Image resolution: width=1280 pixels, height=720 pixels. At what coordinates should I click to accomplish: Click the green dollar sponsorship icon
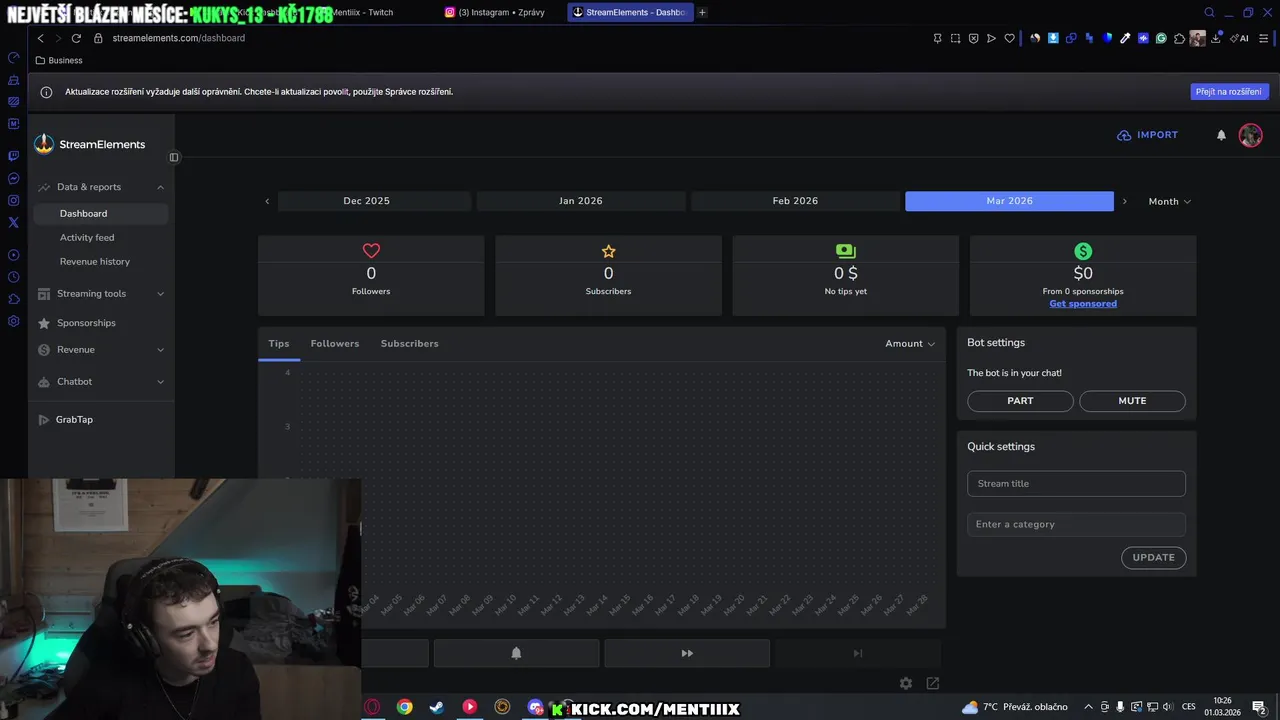pos(1083,251)
